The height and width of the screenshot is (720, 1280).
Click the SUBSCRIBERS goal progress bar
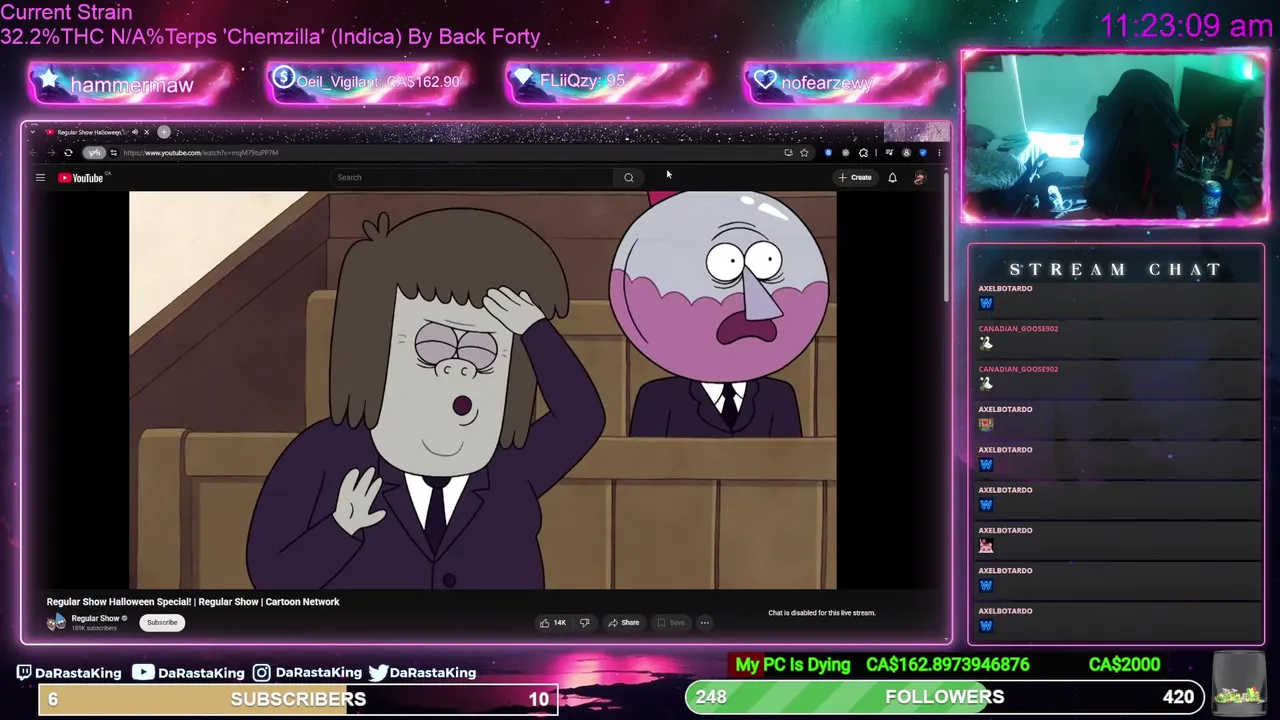click(298, 699)
